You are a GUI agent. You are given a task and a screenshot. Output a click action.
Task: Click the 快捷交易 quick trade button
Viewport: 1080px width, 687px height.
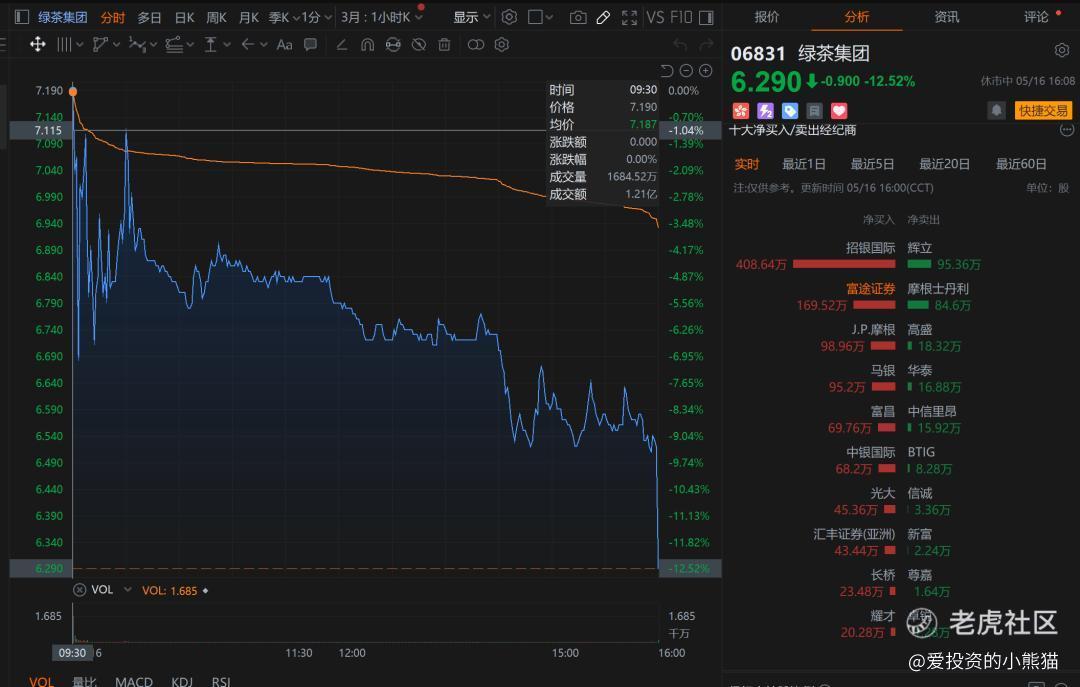tap(1043, 110)
